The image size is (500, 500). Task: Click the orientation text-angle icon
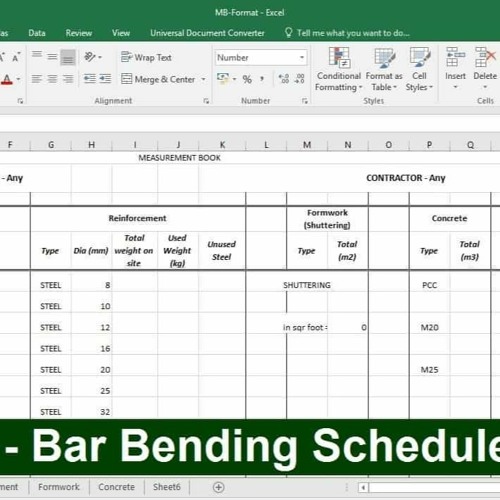pyautogui.click(x=93, y=57)
